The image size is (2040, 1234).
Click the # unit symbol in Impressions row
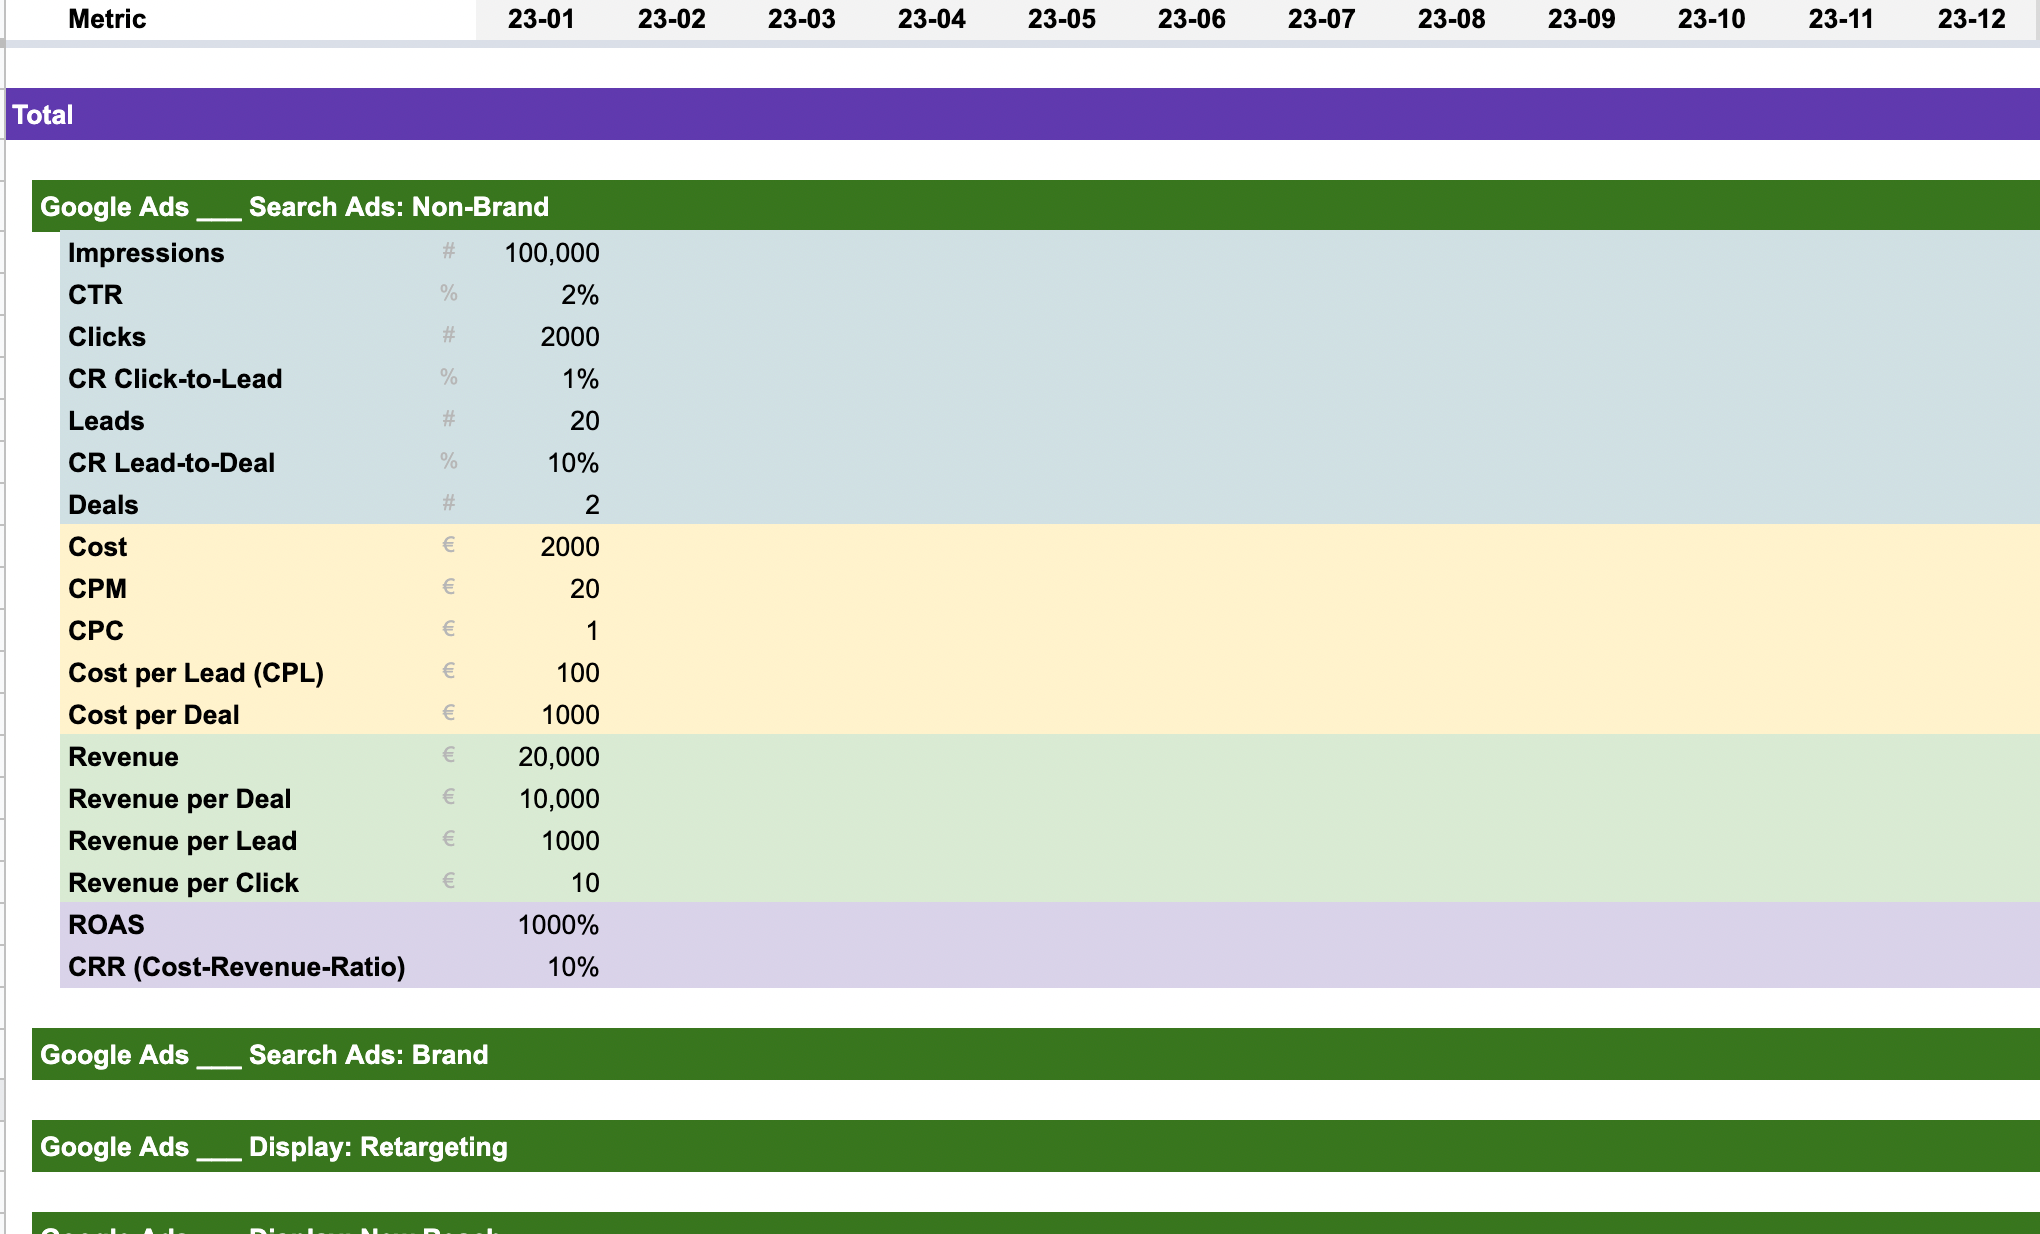click(449, 251)
